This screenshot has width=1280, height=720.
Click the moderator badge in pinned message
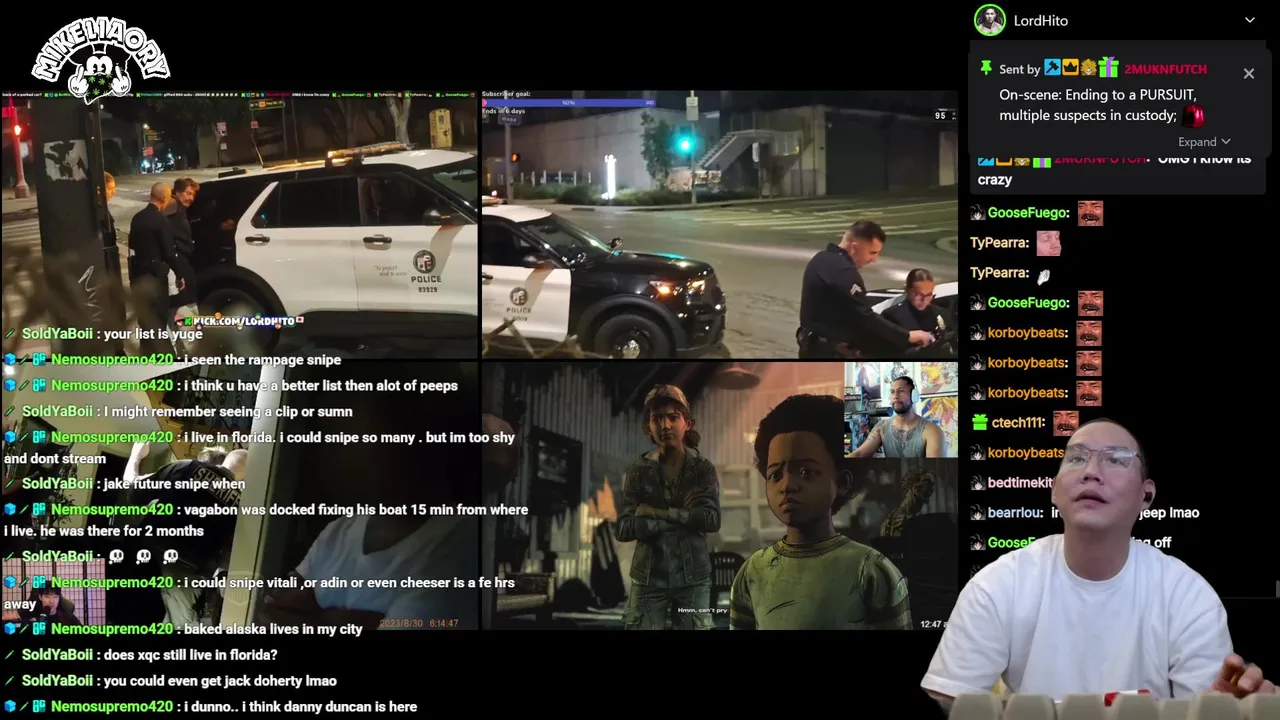(1052, 68)
